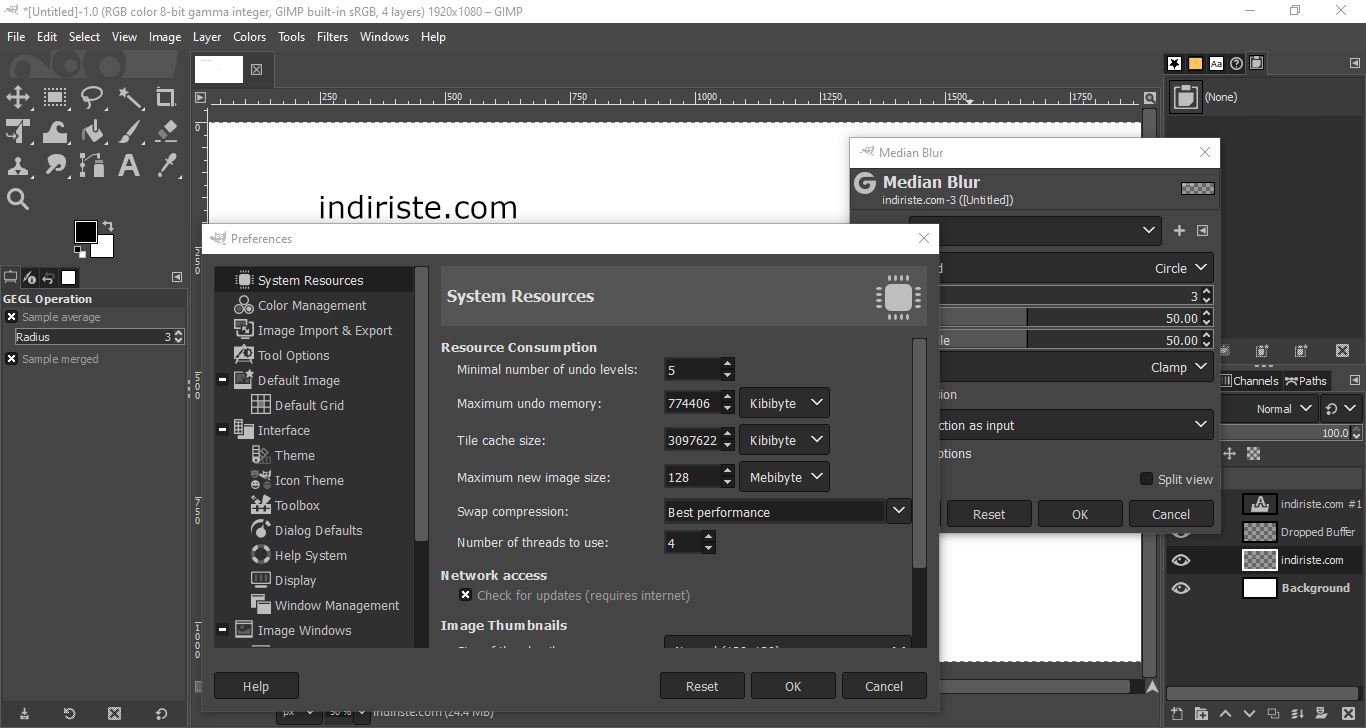Select the Eraser tool
The width and height of the screenshot is (1366, 728).
point(166,131)
